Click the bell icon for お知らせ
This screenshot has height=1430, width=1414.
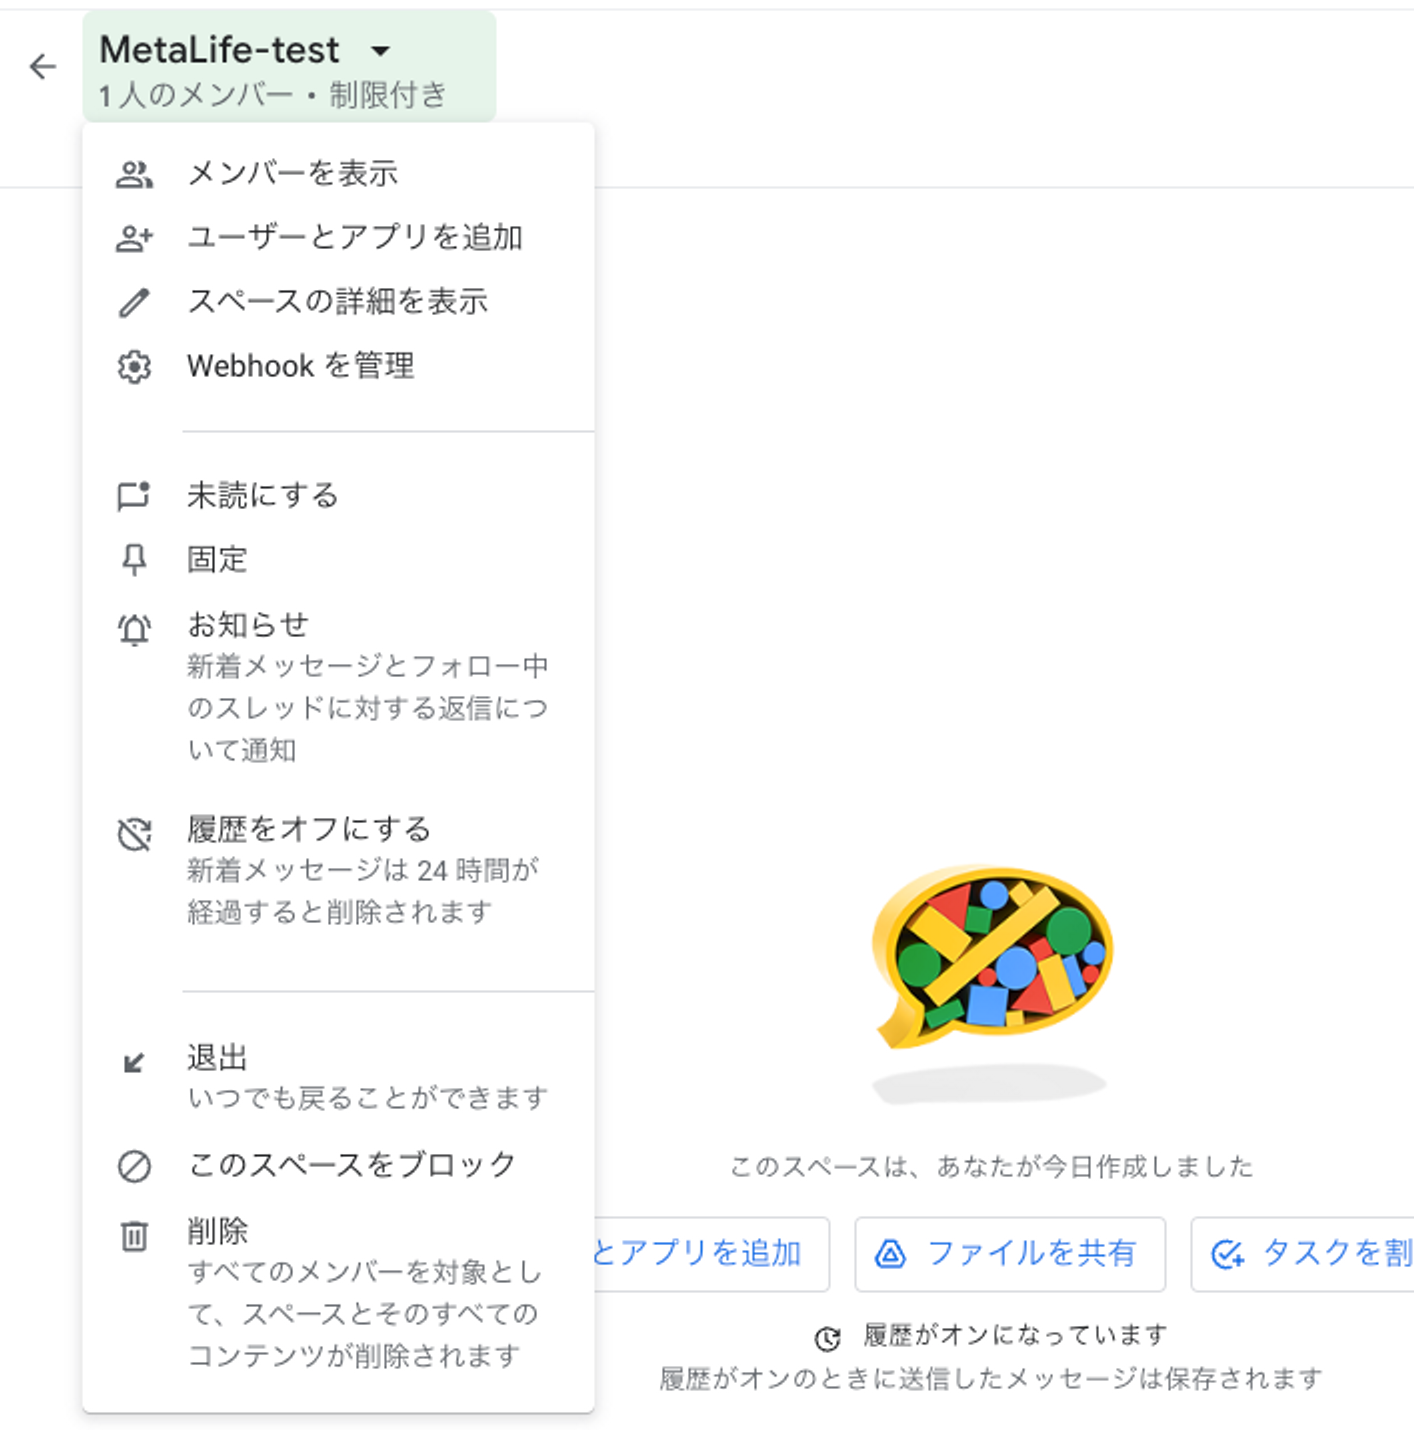(134, 630)
